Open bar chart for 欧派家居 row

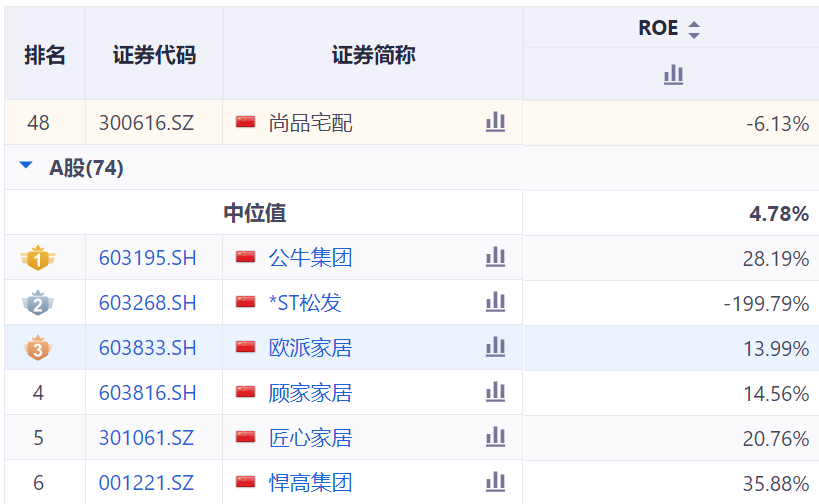pos(495,347)
